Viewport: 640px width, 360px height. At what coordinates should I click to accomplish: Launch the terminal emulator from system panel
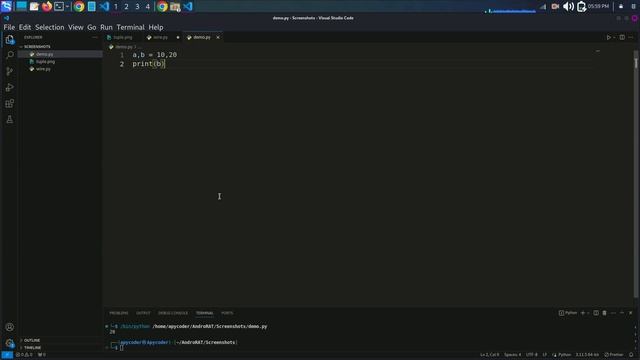coord(59,6)
